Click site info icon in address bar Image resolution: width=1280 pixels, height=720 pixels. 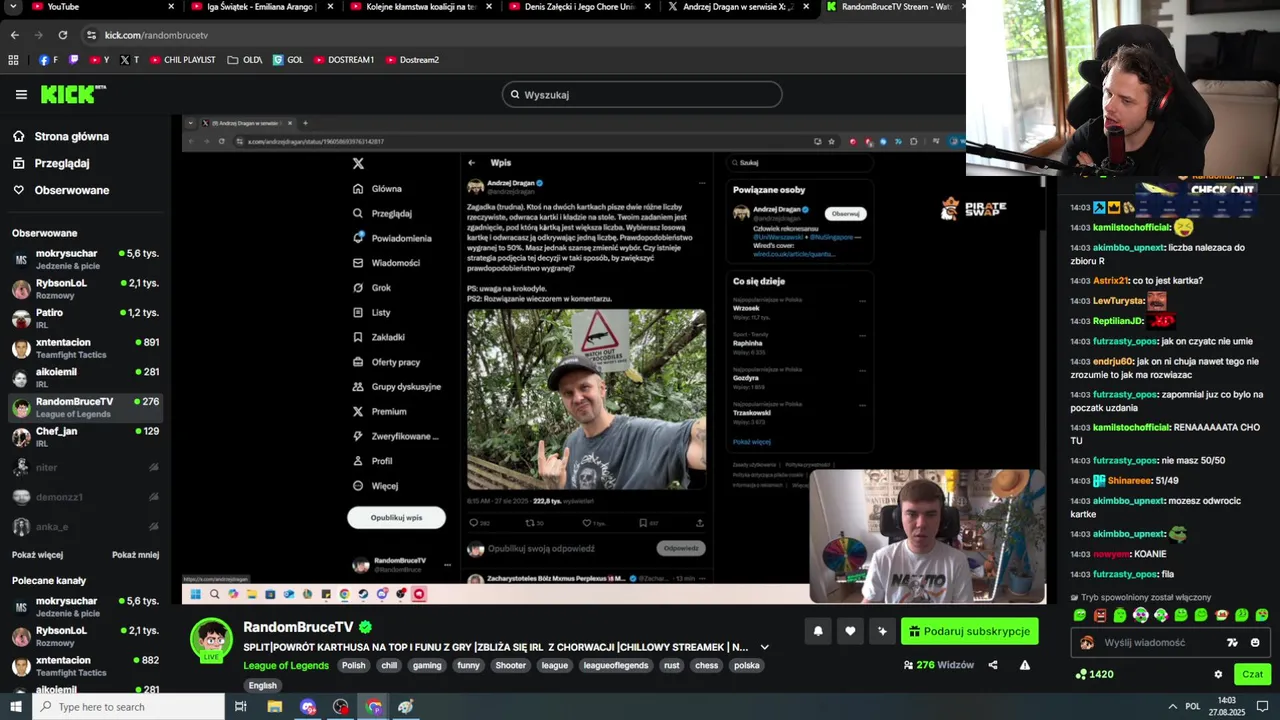[91, 35]
